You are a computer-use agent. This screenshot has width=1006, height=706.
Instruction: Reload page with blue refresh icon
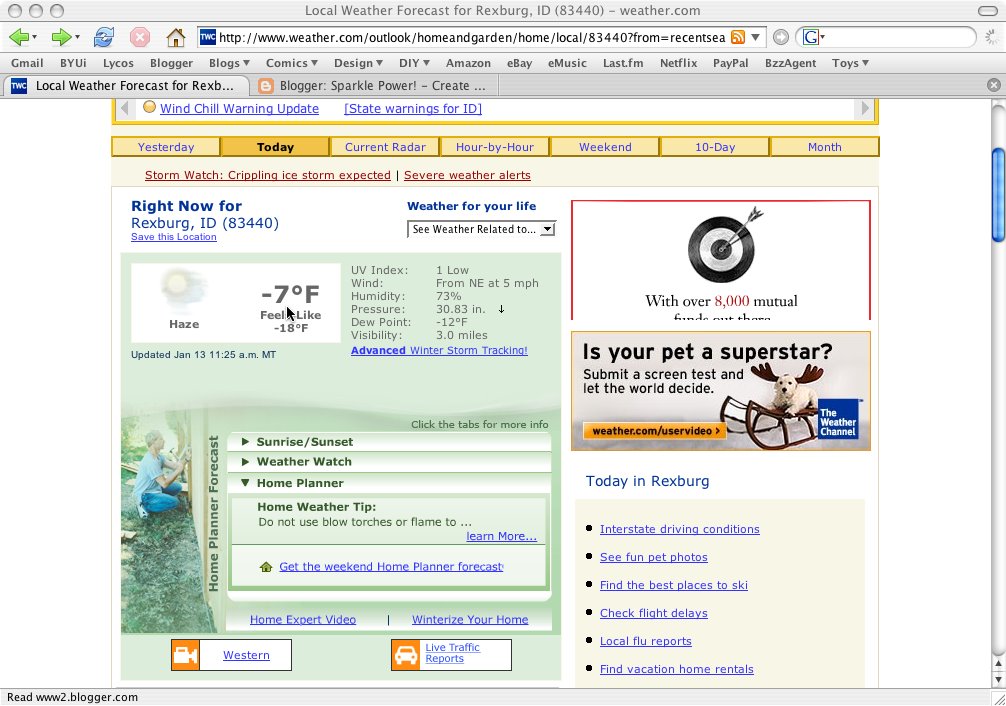103,37
